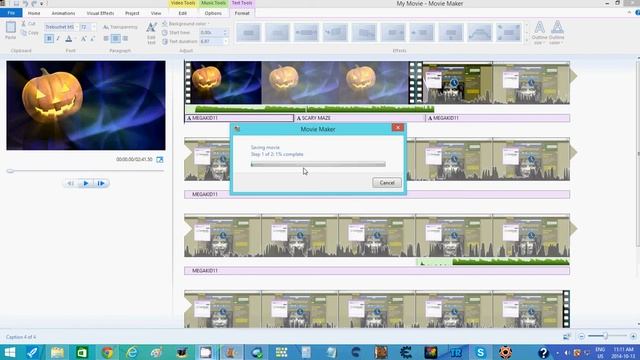Click the Paste icon in Clipboard group
This screenshot has height=360, width=640.
click(11, 28)
